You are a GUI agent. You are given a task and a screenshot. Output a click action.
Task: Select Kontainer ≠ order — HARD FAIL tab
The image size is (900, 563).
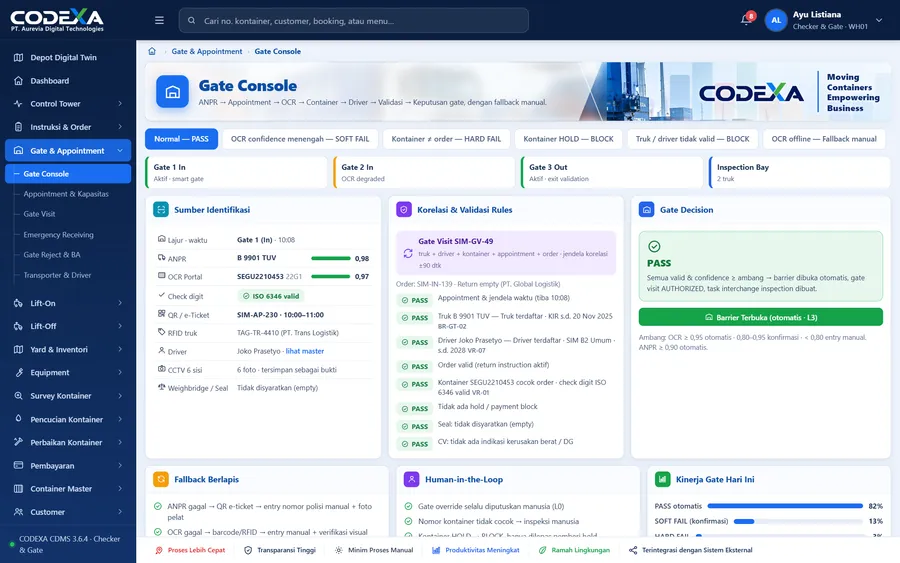pyautogui.click(x=446, y=139)
